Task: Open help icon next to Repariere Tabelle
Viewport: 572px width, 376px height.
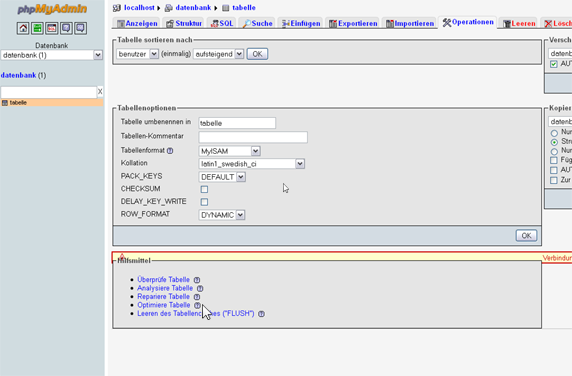Action: [197, 297]
